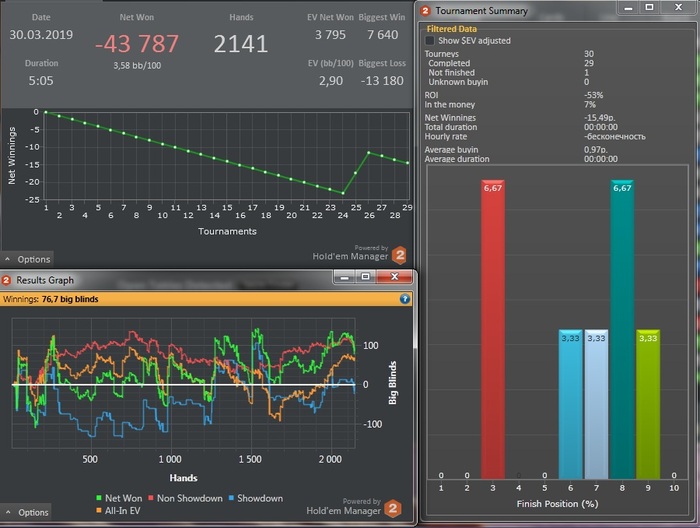
Task: Click the In the money value 7%
Action: [590, 104]
